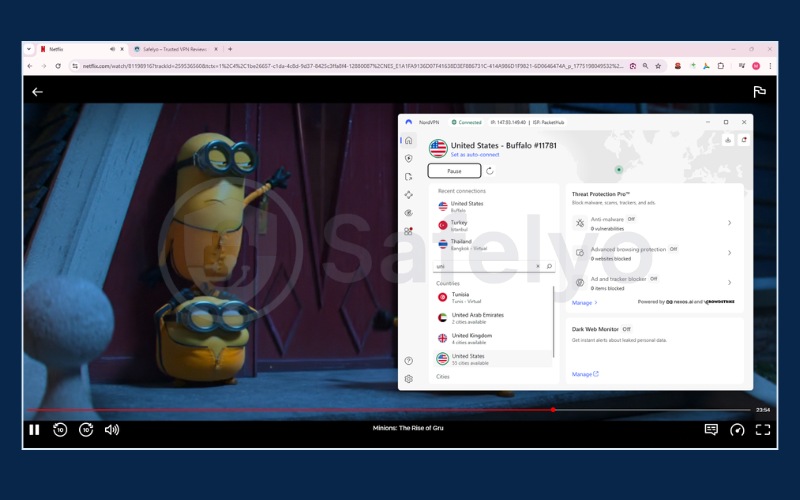Open a new browser tab
The width and height of the screenshot is (800, 500).
230,49
